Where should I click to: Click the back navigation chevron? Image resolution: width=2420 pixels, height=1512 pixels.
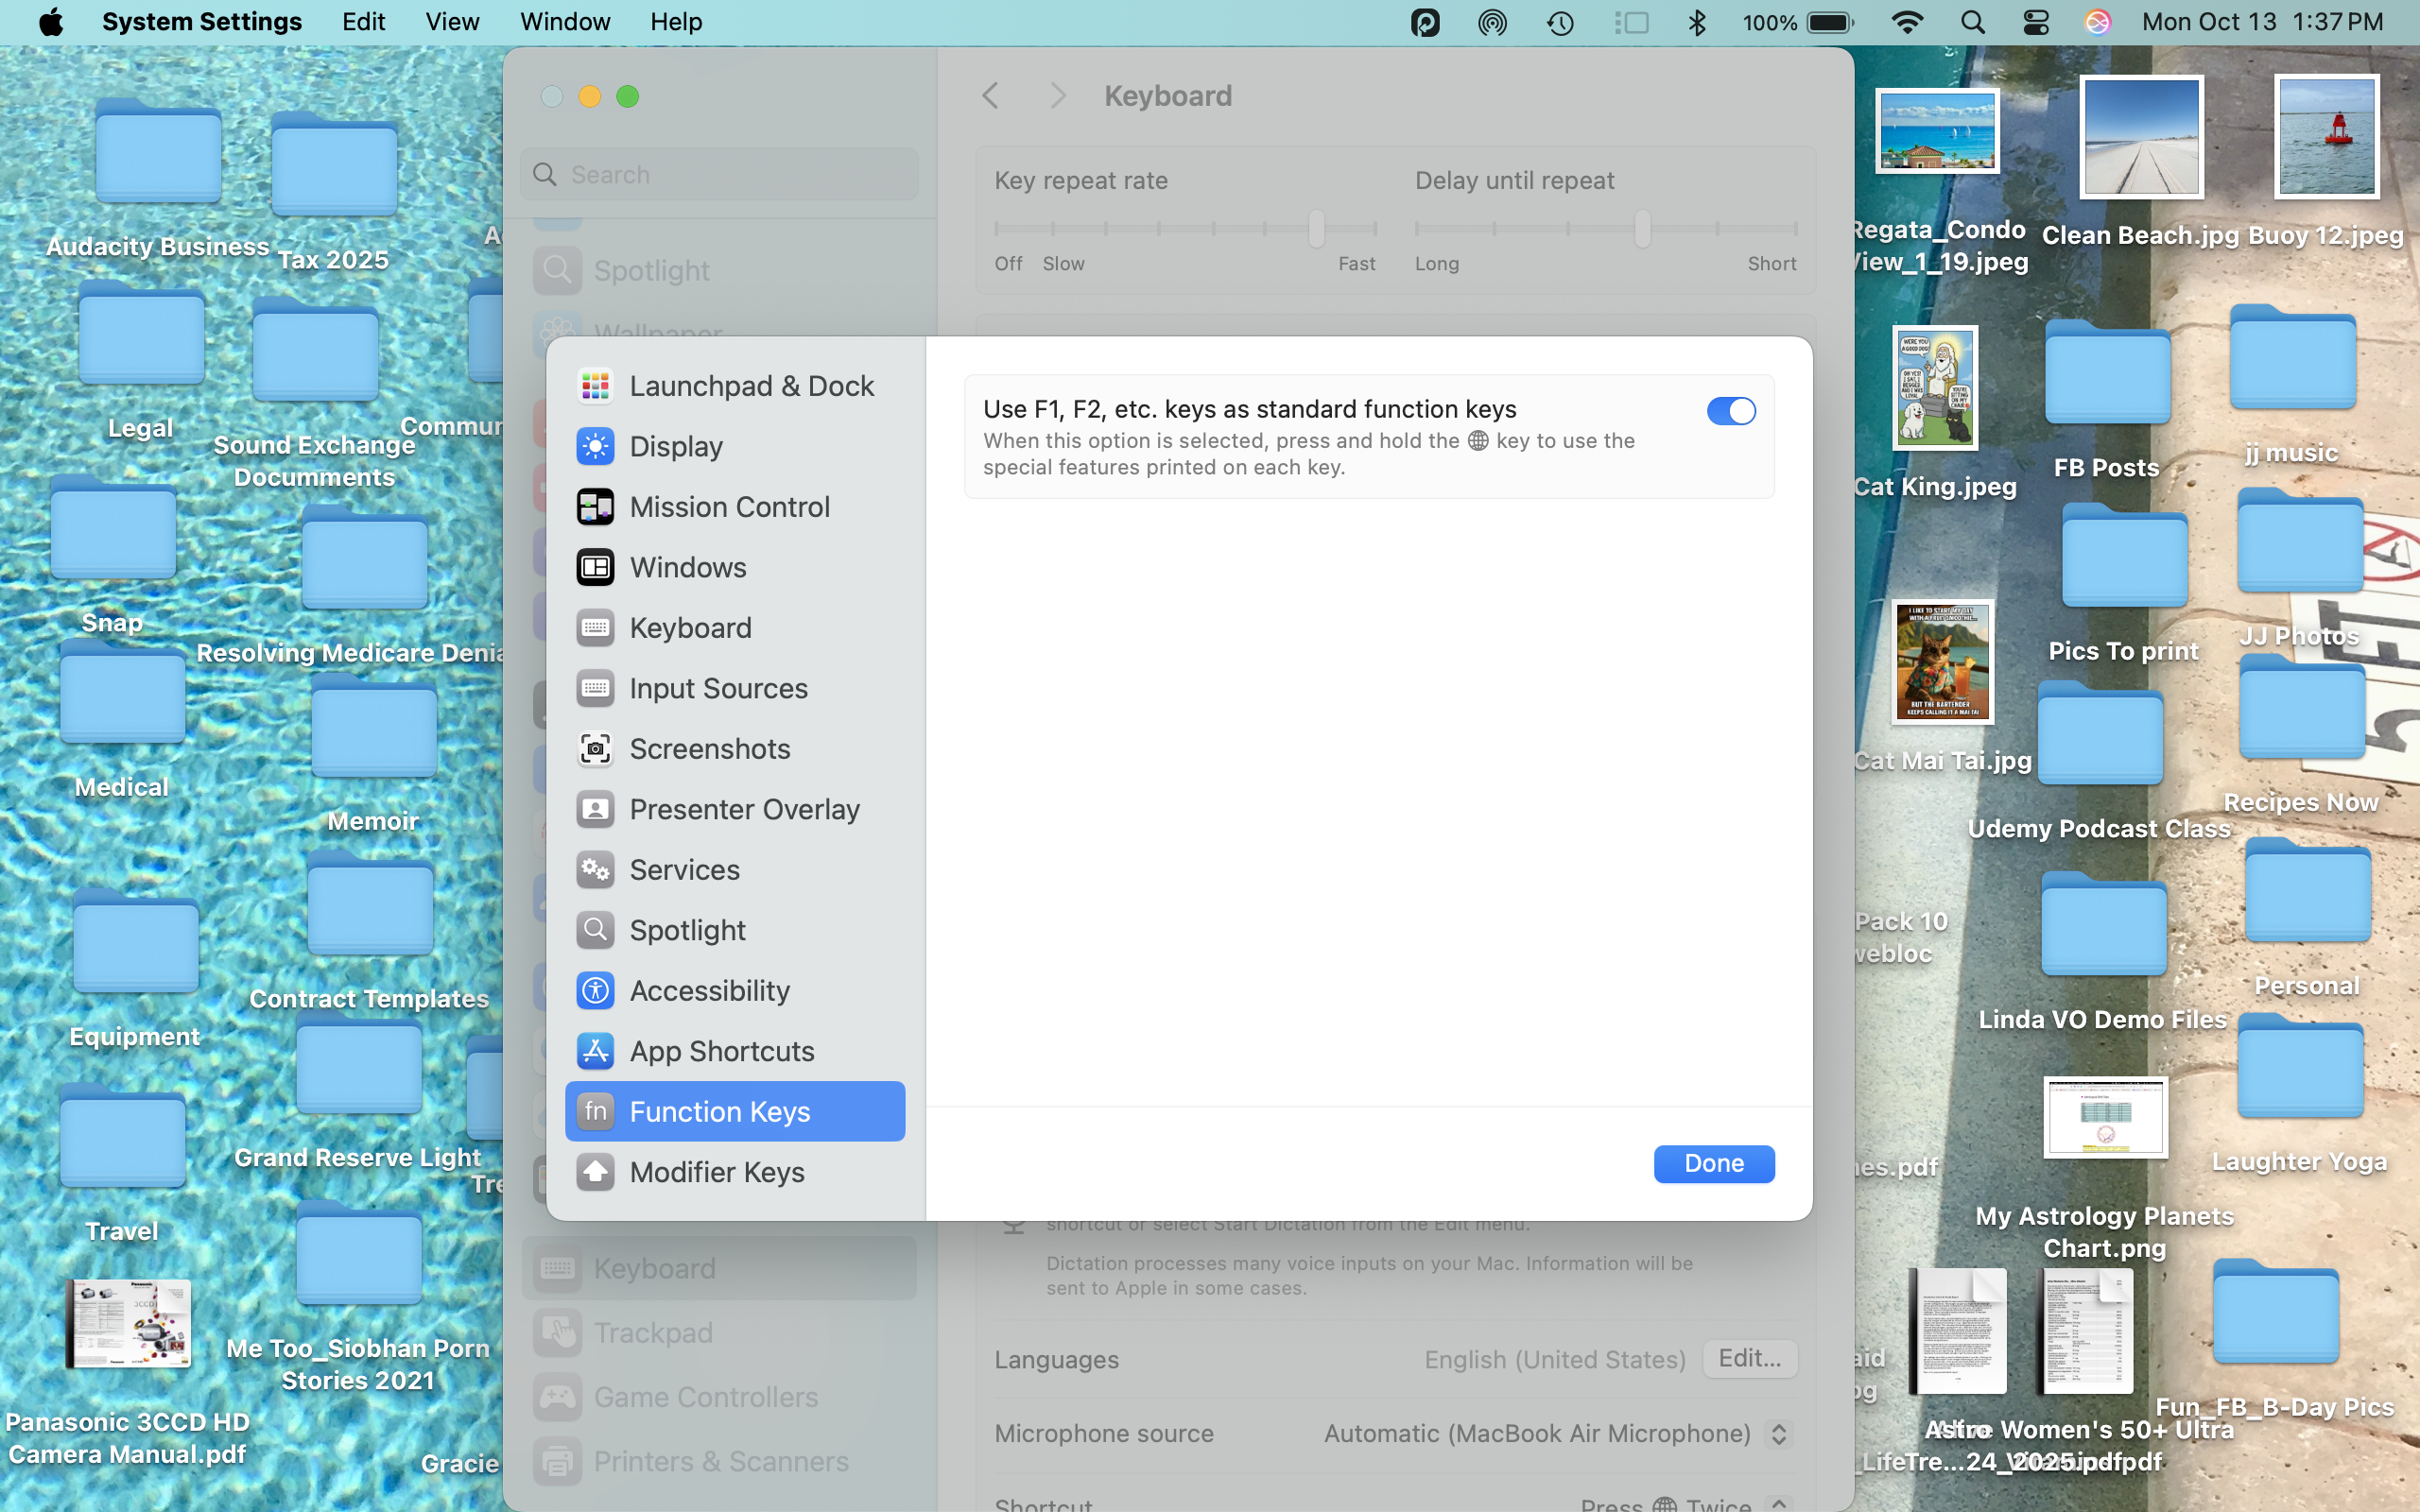990,96
